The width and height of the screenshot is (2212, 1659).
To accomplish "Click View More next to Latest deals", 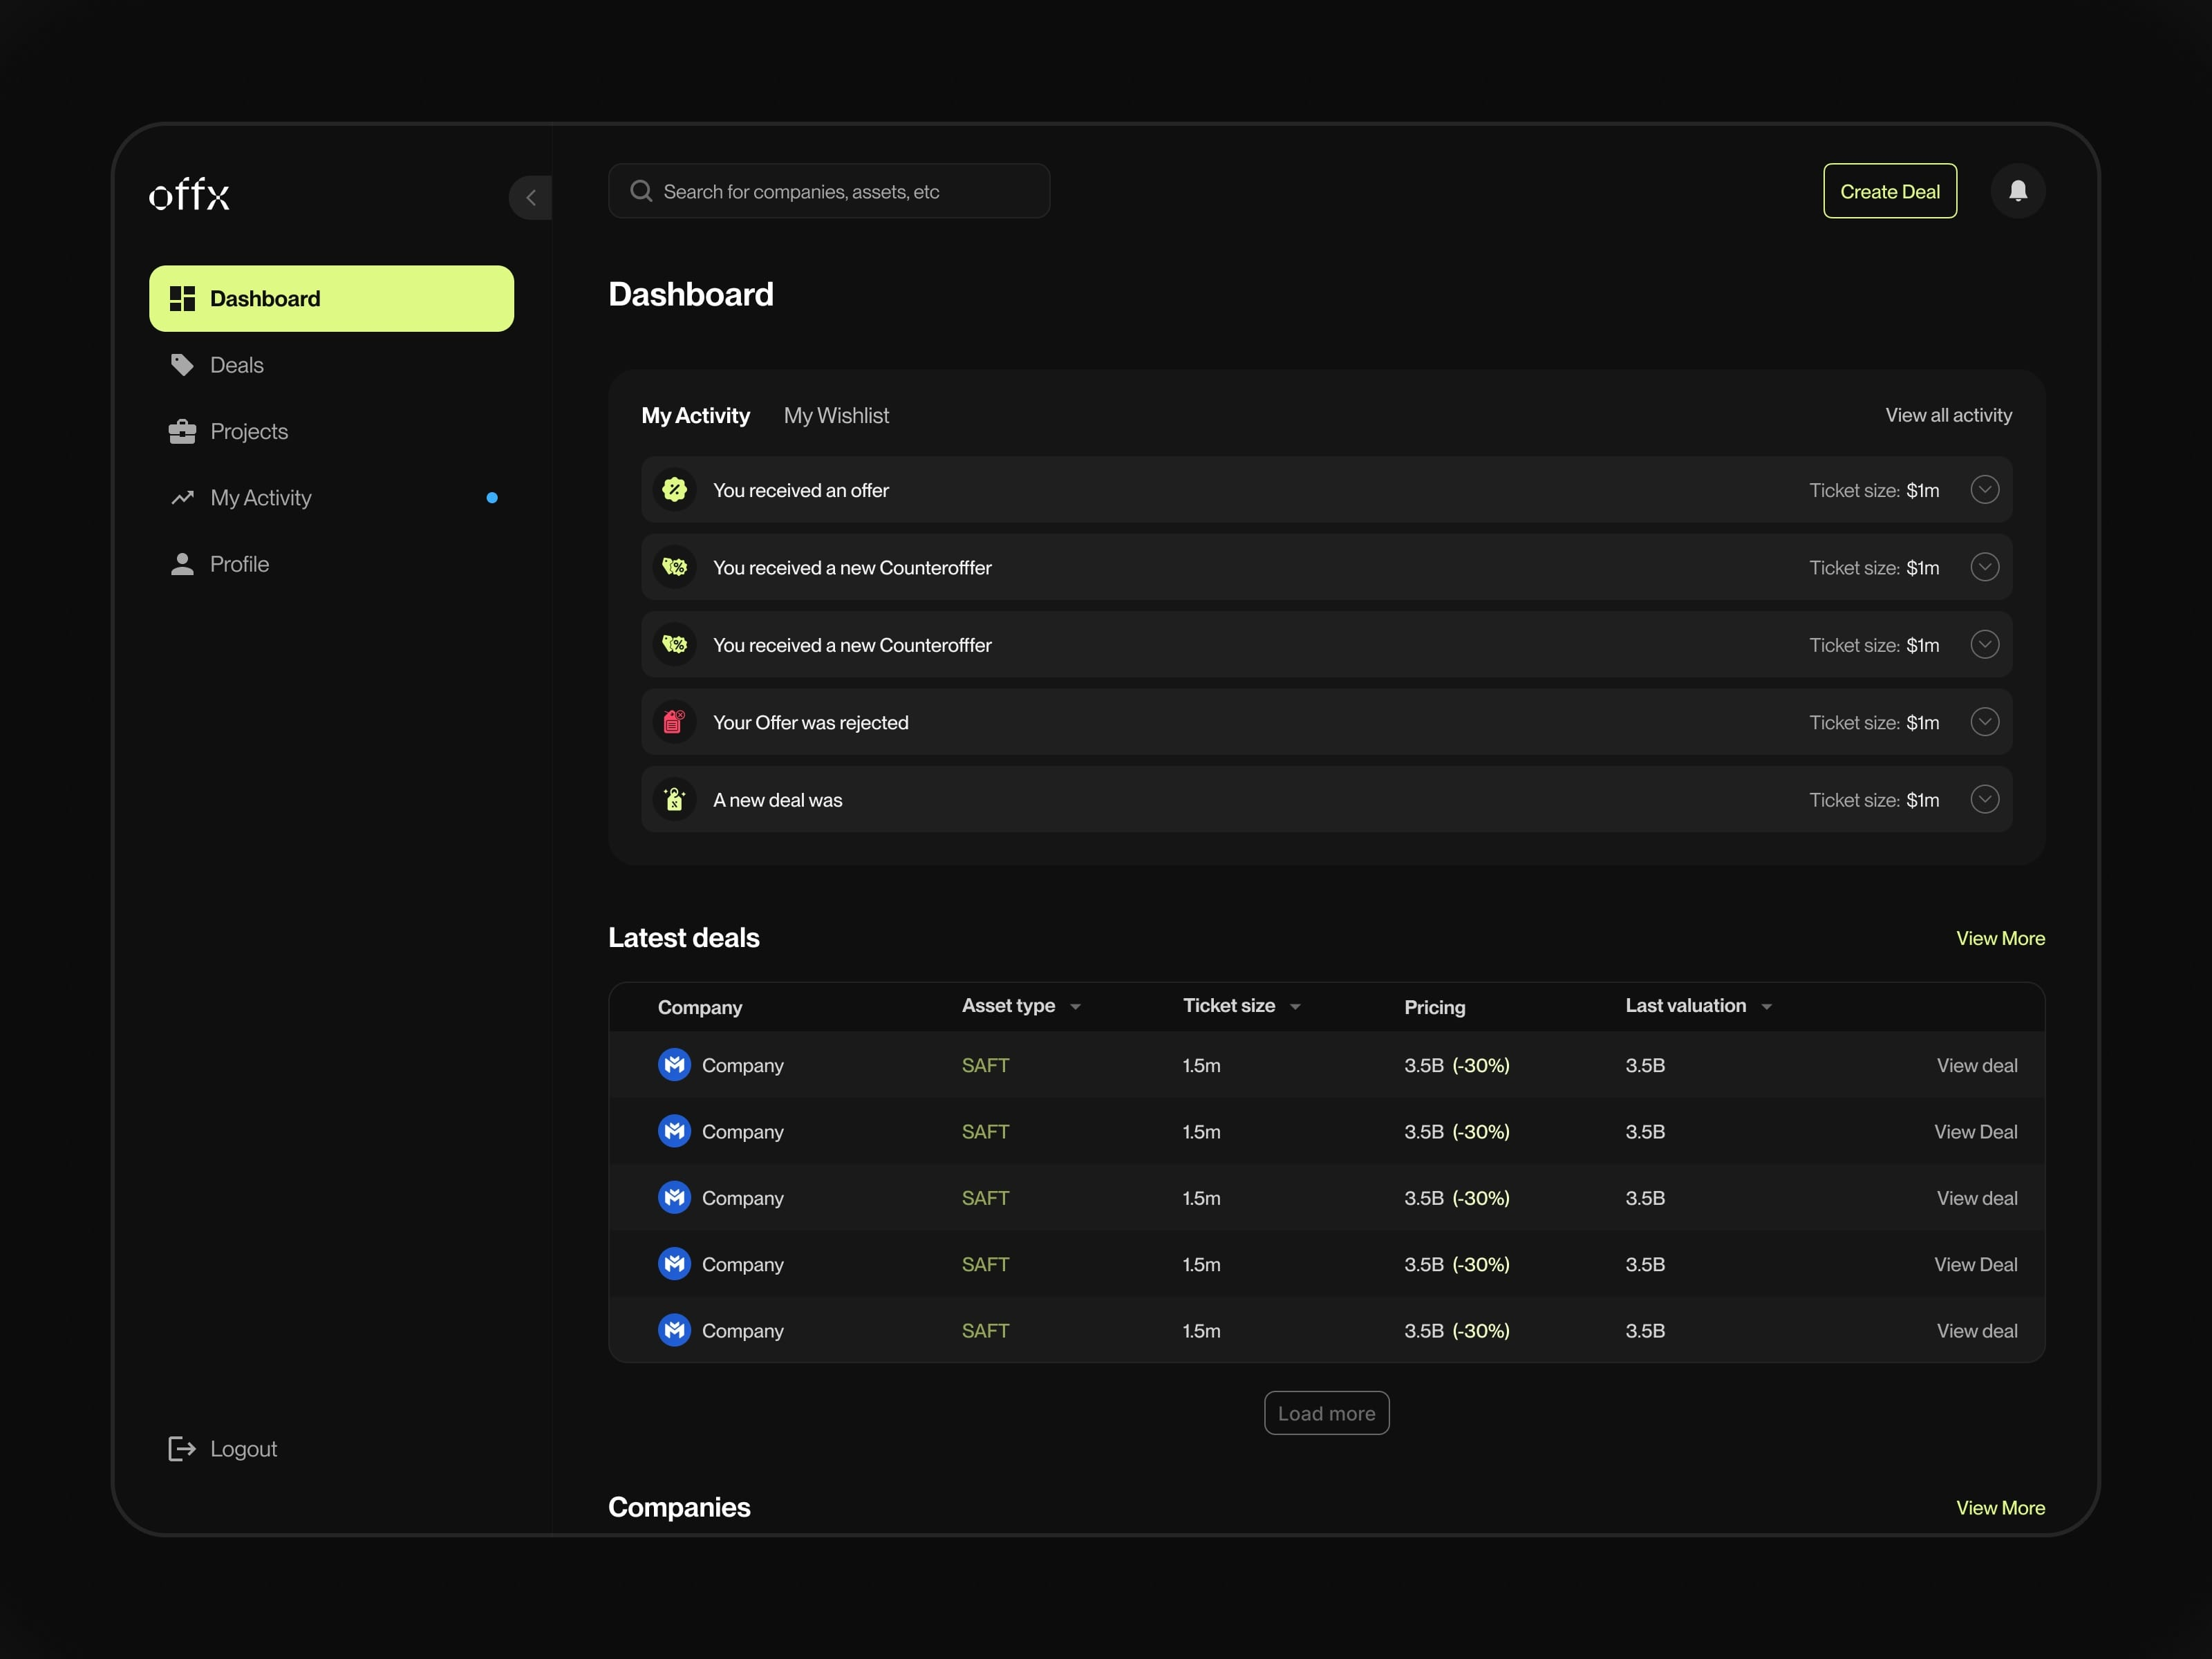I will click(x=2000, y=938).
